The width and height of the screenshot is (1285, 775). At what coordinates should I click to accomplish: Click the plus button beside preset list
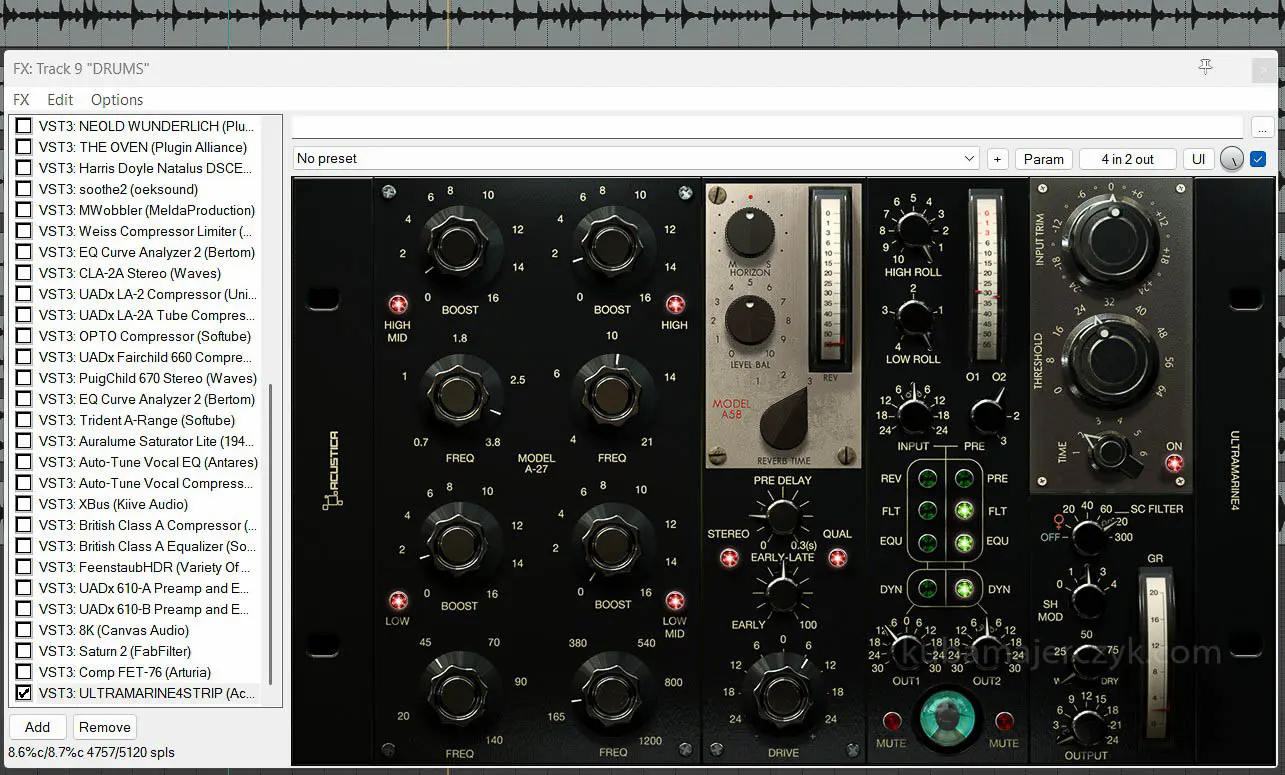coord(997,159)
